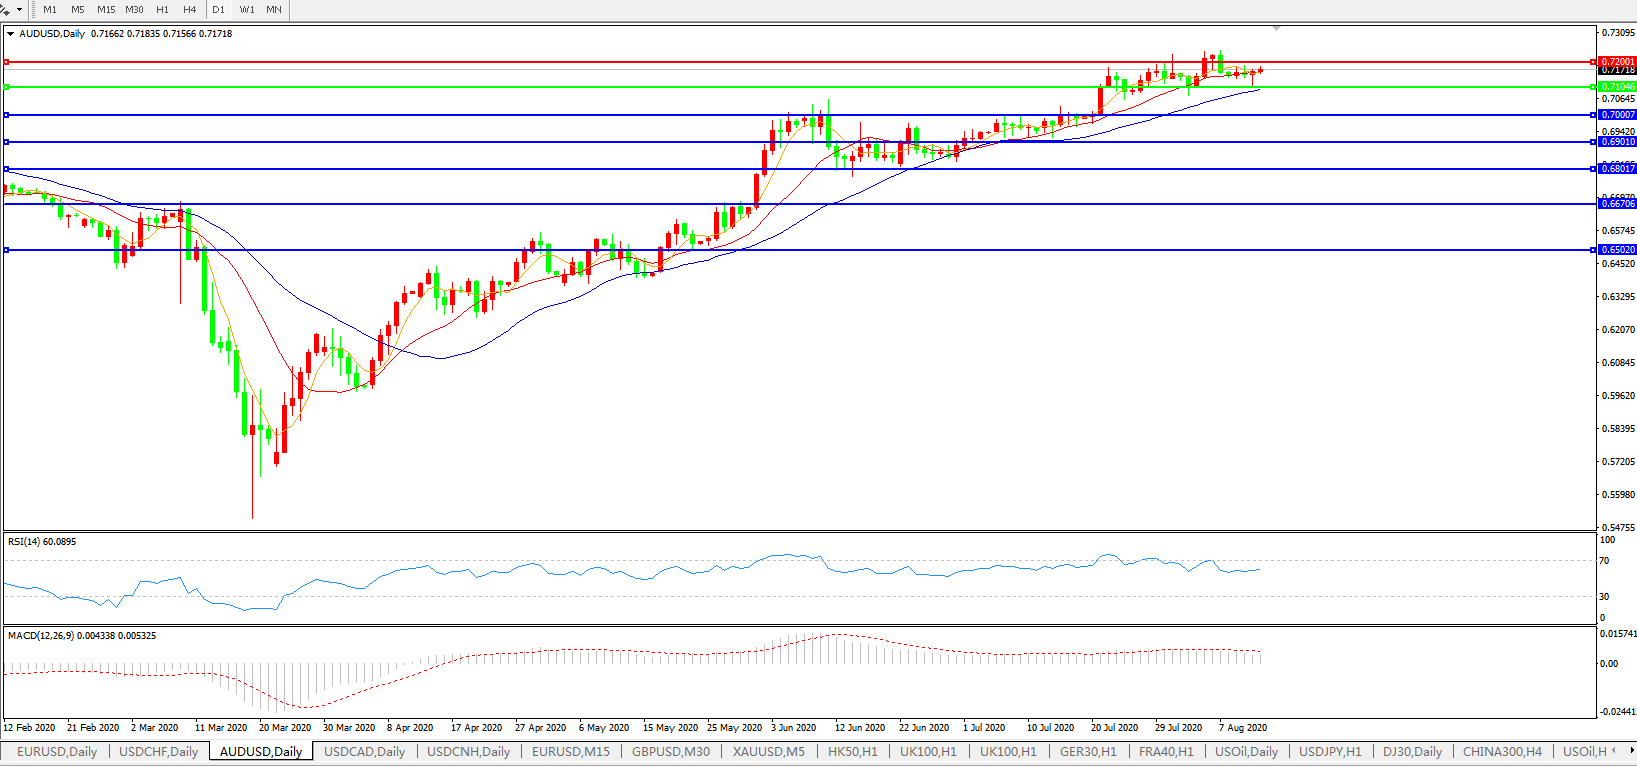The width and height of the screenshot is (1637, 767).
Task: Switch to the M1 timeframe
Action: (50, 9)
